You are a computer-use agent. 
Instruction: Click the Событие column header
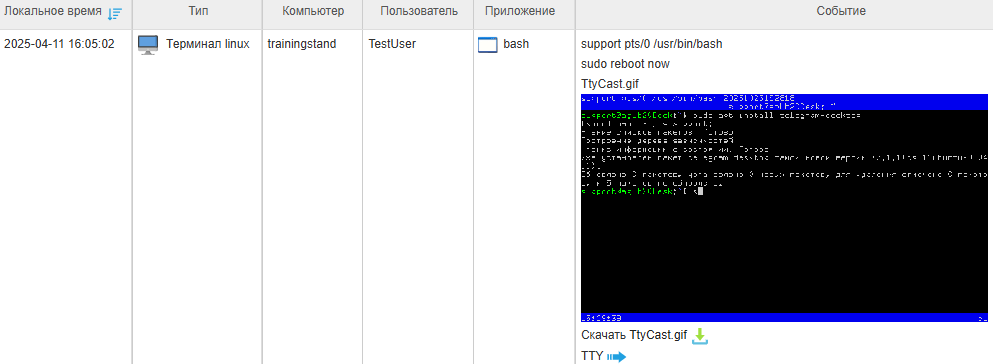point(841,11)
